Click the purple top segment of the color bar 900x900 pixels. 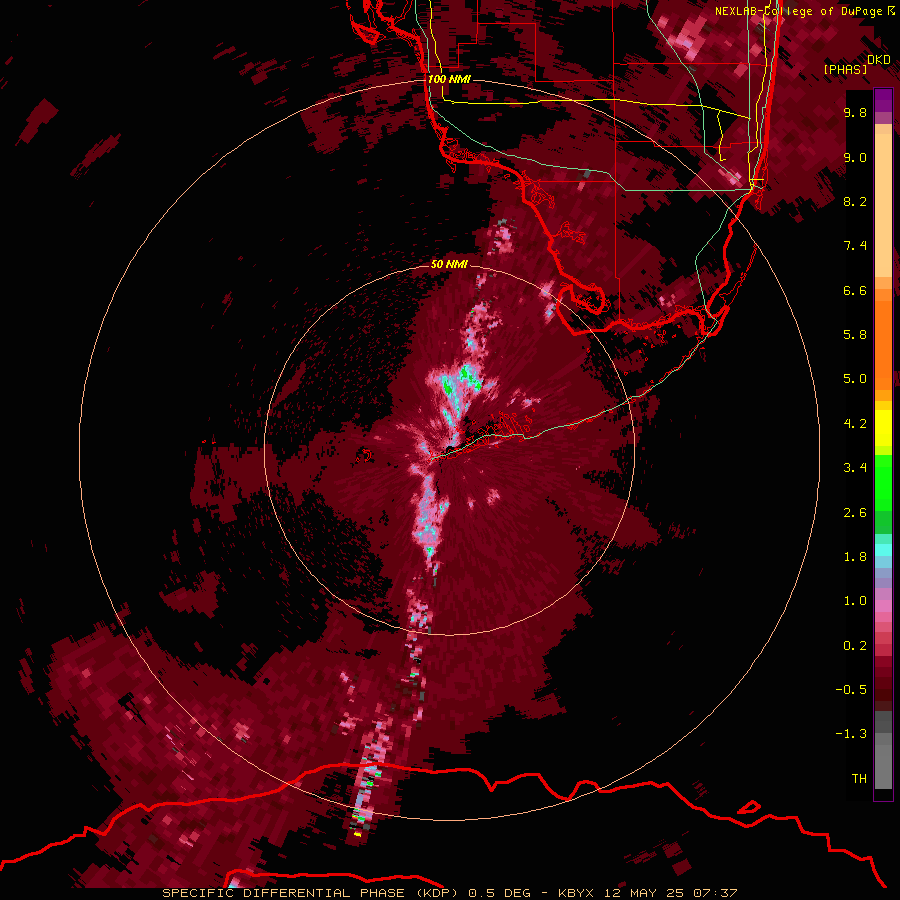click(x=883, y=100)
